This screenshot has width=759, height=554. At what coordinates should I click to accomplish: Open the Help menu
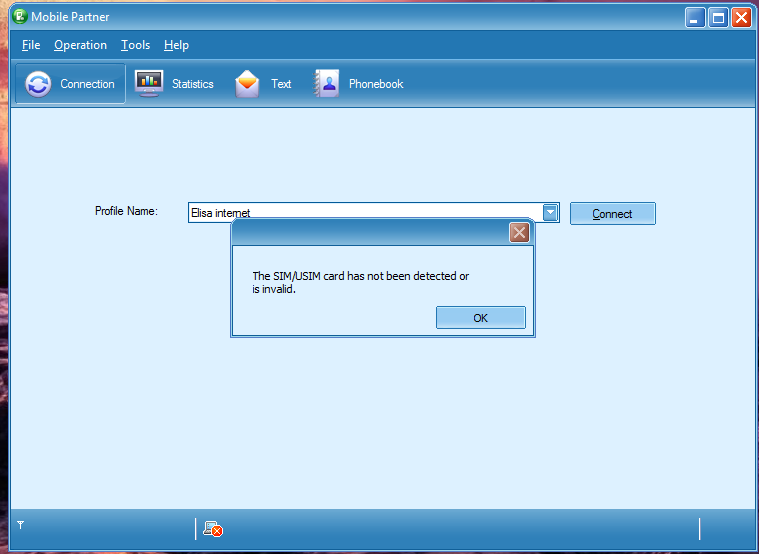pos(176,45)
